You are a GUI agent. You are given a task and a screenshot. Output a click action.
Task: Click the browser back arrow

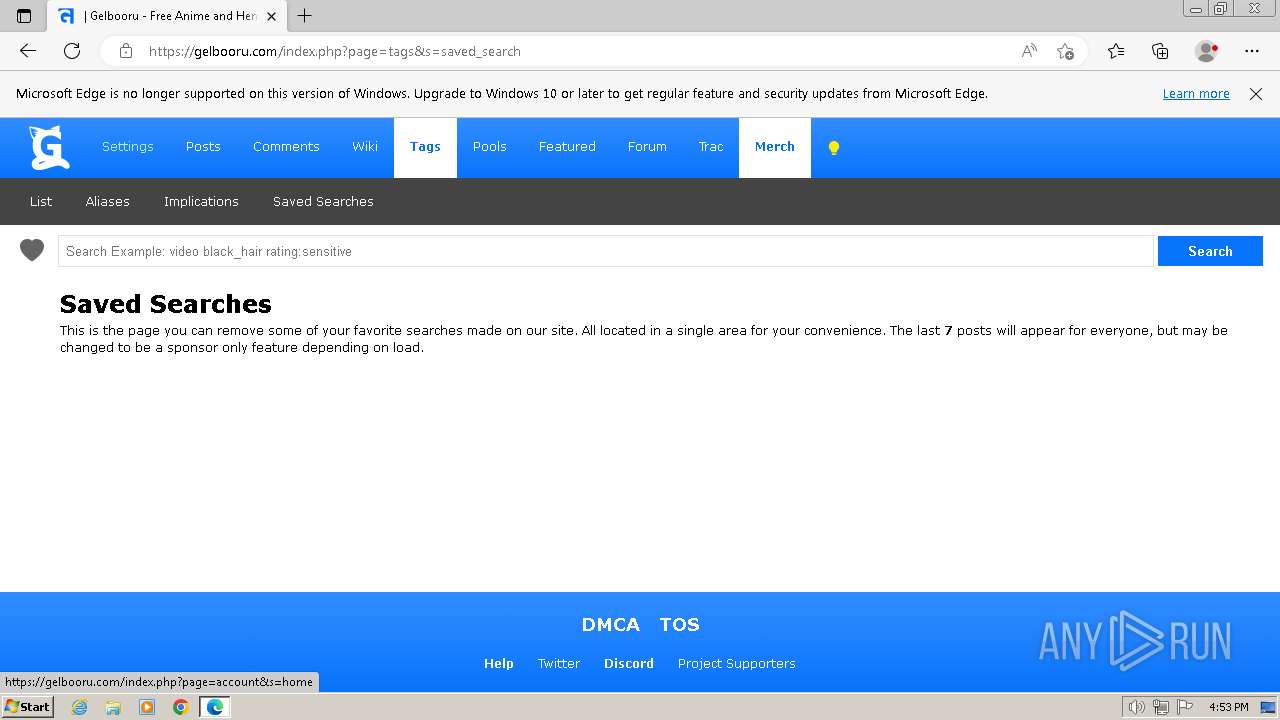click(28, 51)
